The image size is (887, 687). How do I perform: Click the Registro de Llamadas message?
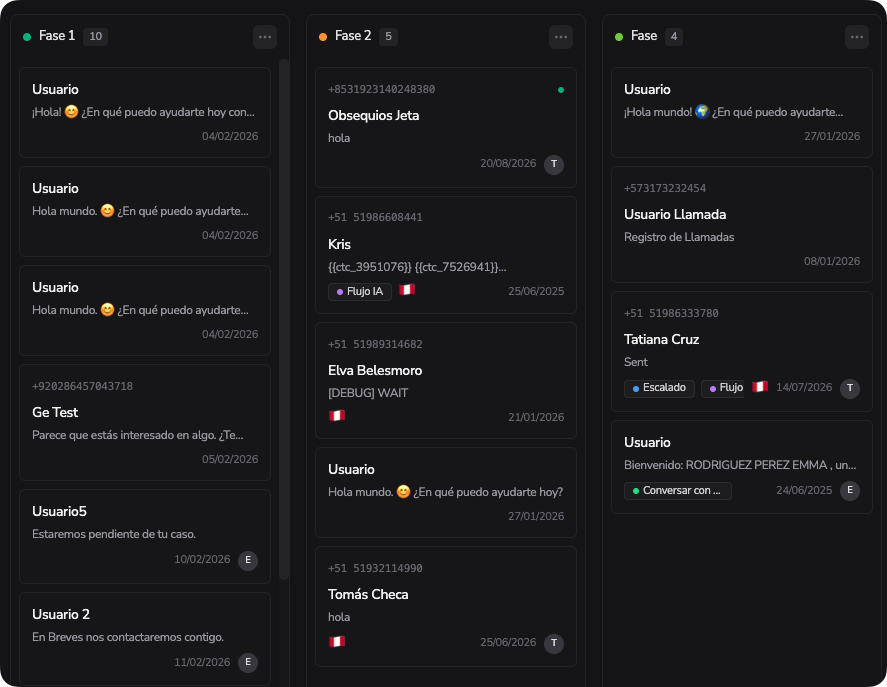tap(679, 237)
